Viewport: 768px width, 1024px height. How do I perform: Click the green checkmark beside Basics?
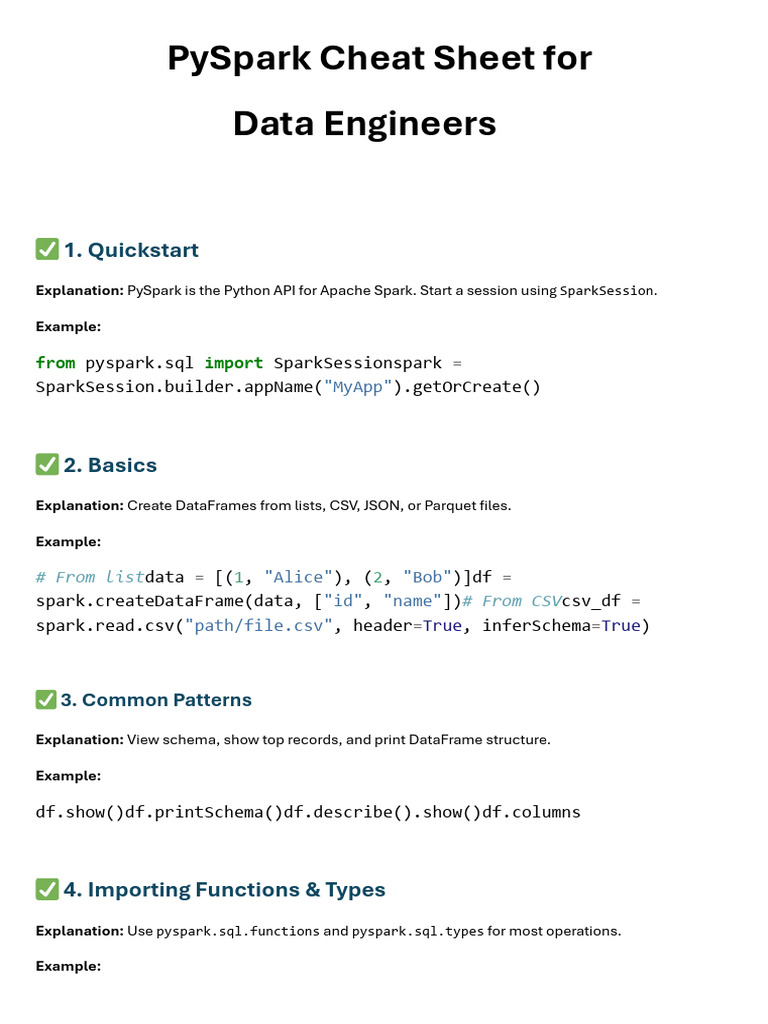click(47, 464)
